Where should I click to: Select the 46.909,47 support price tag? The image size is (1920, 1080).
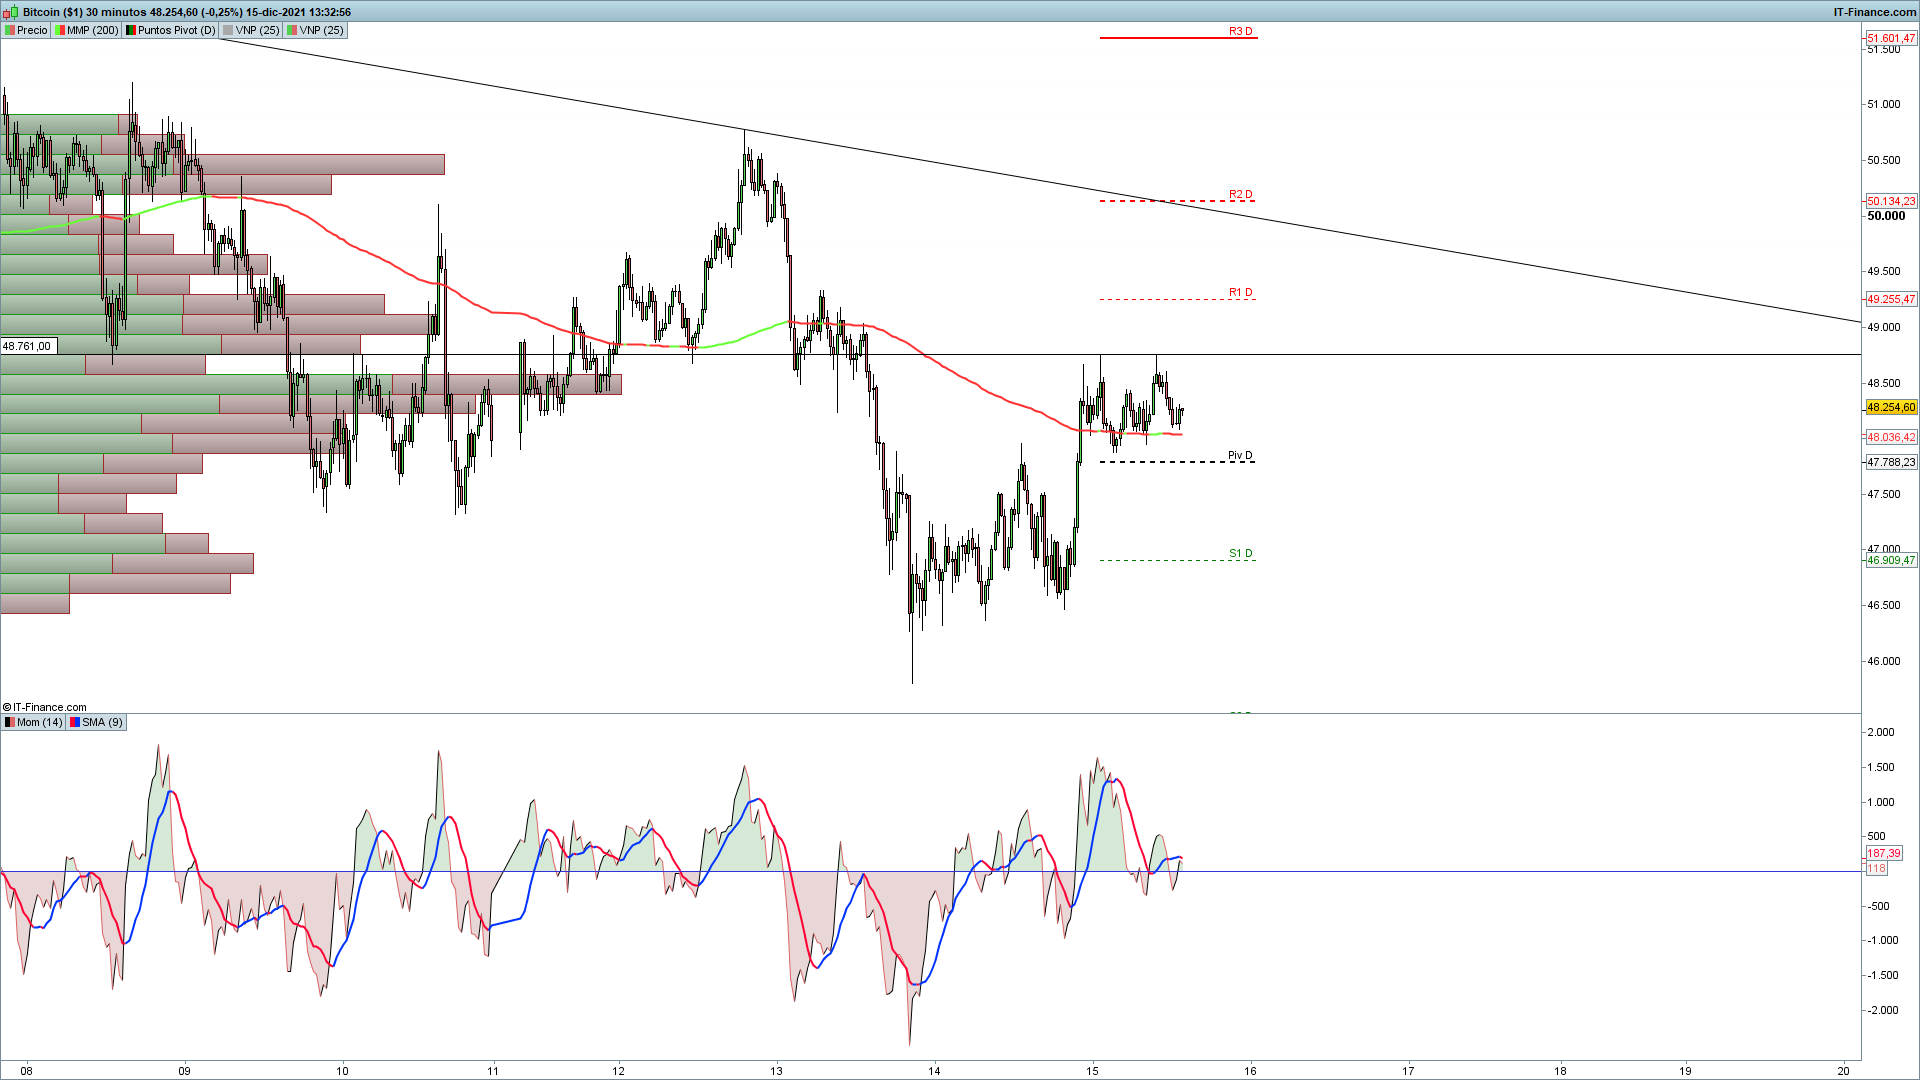(1891, 560)
